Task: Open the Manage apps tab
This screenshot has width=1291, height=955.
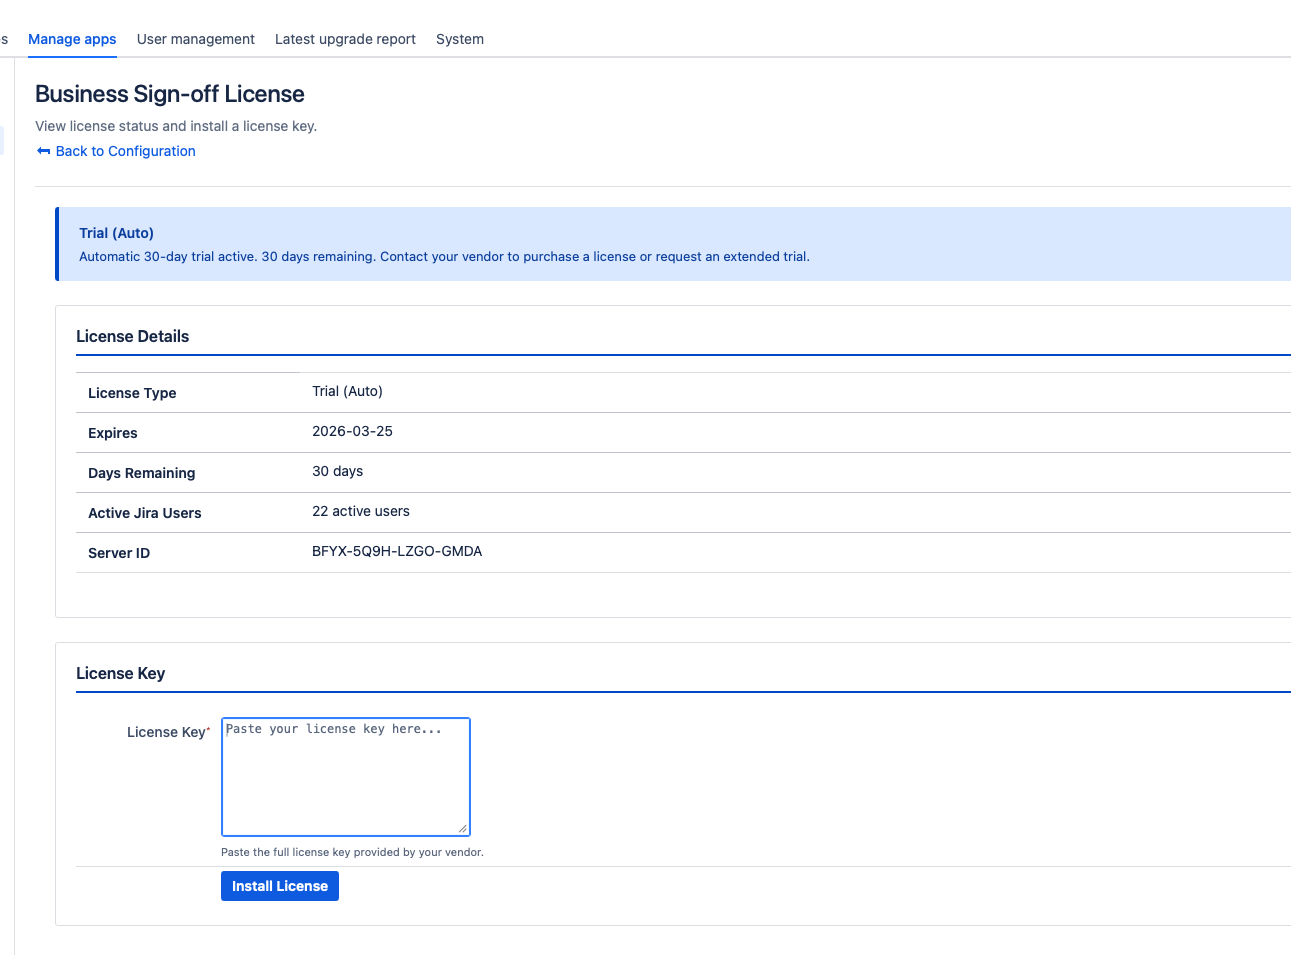Action: point(72,39)
